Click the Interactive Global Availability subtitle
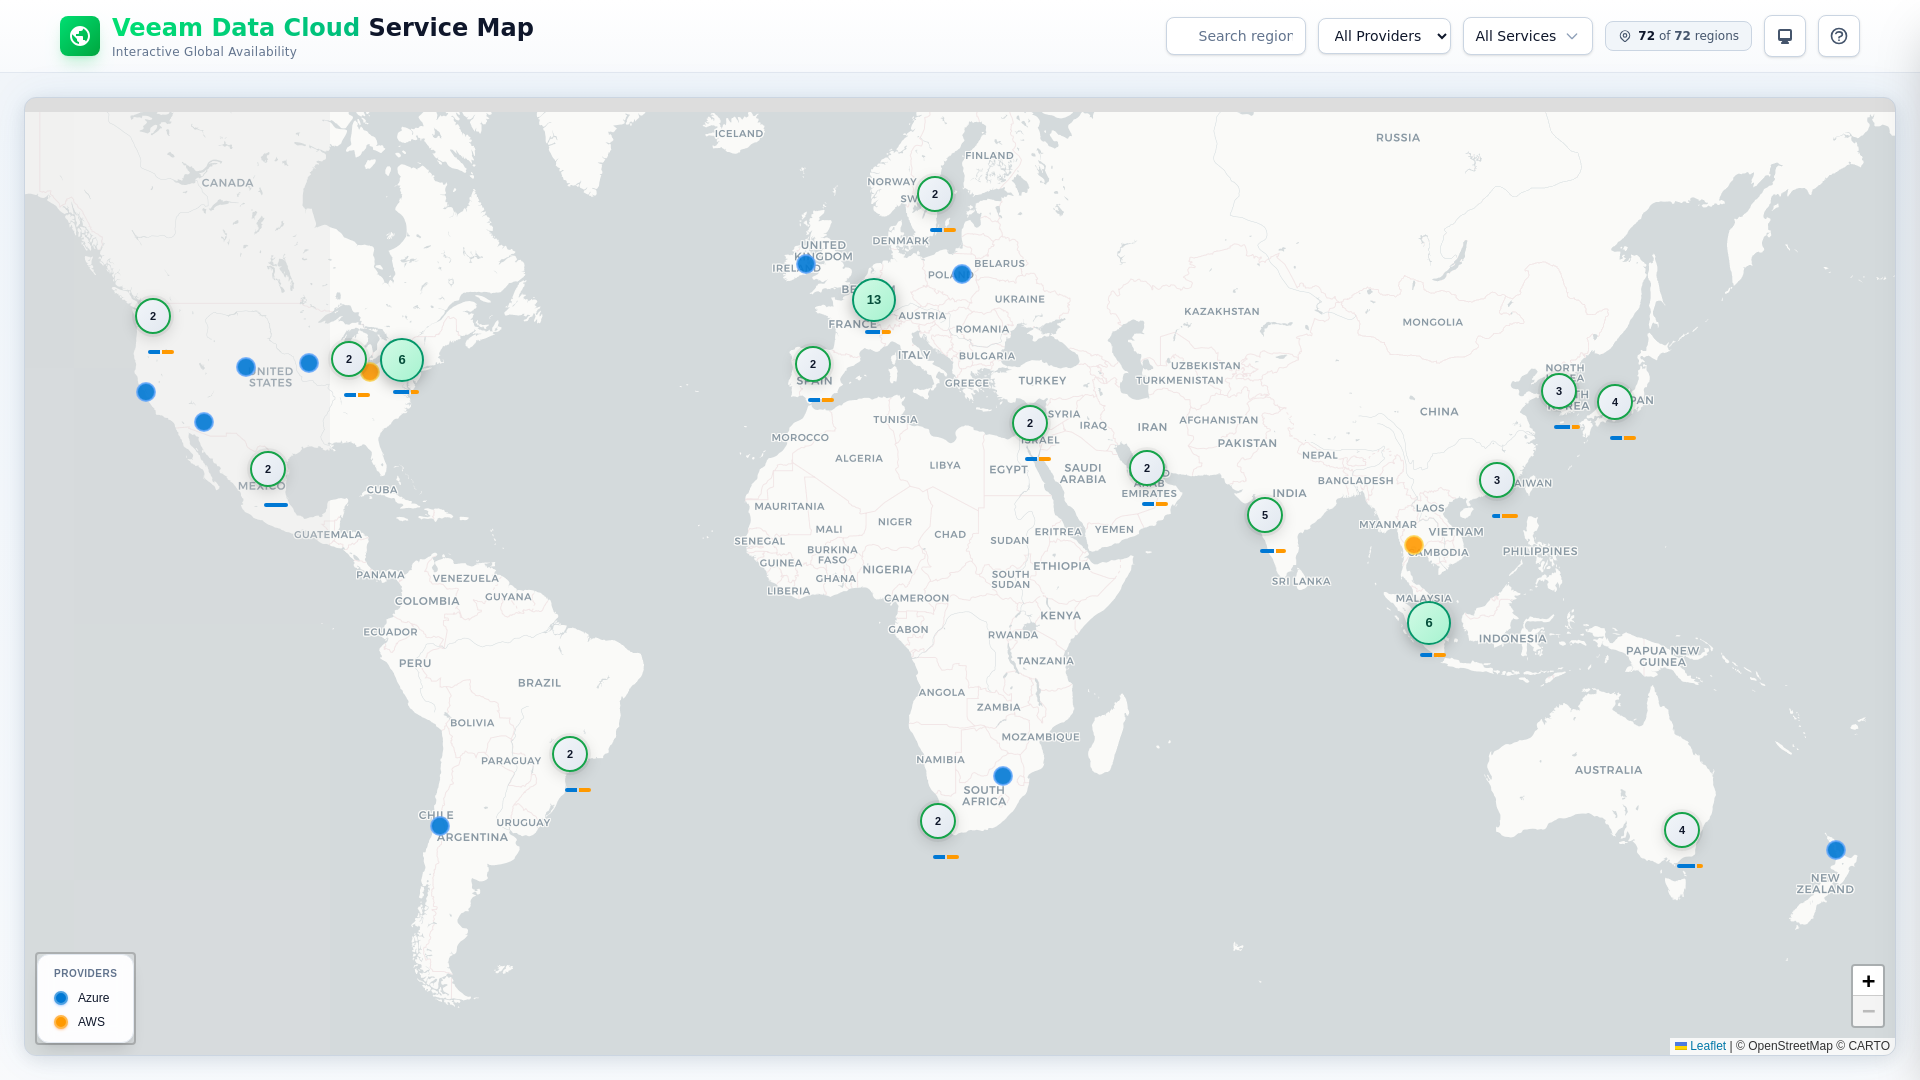The width and height of the screenshot is (1920, 1080). [204, 52]
